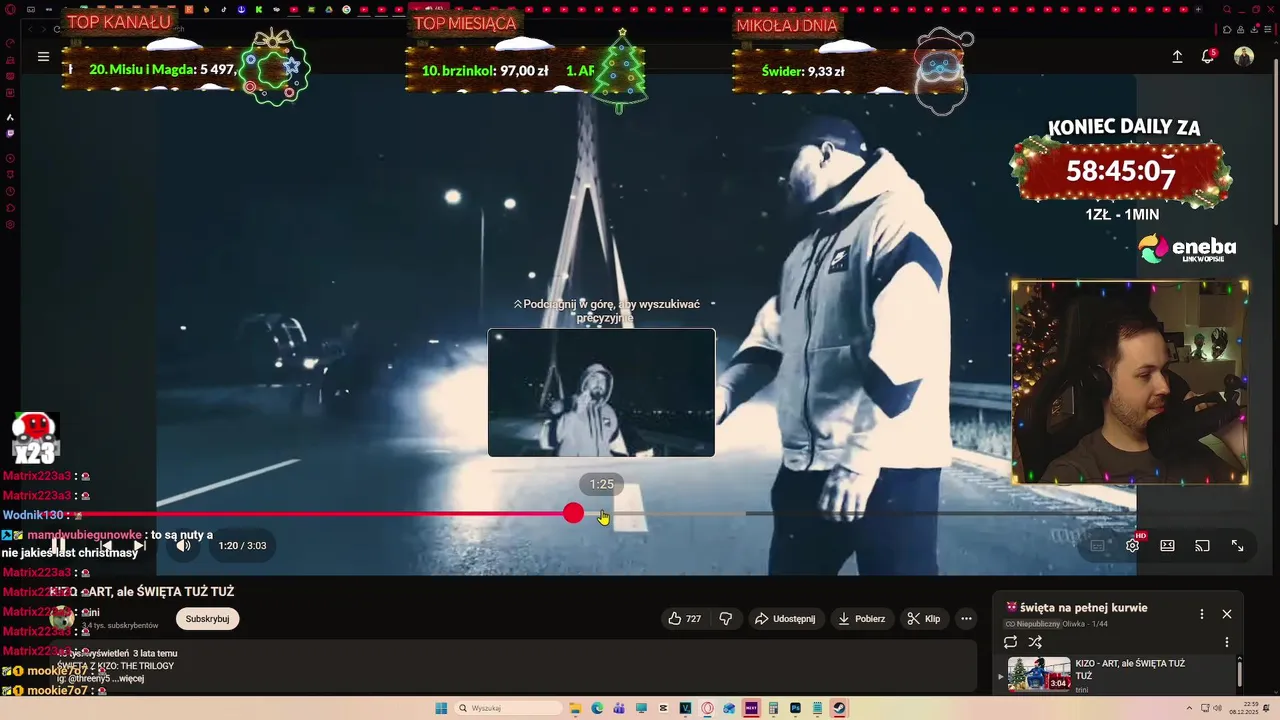Click the Udostępnij share button

click(x=785, y=619)
